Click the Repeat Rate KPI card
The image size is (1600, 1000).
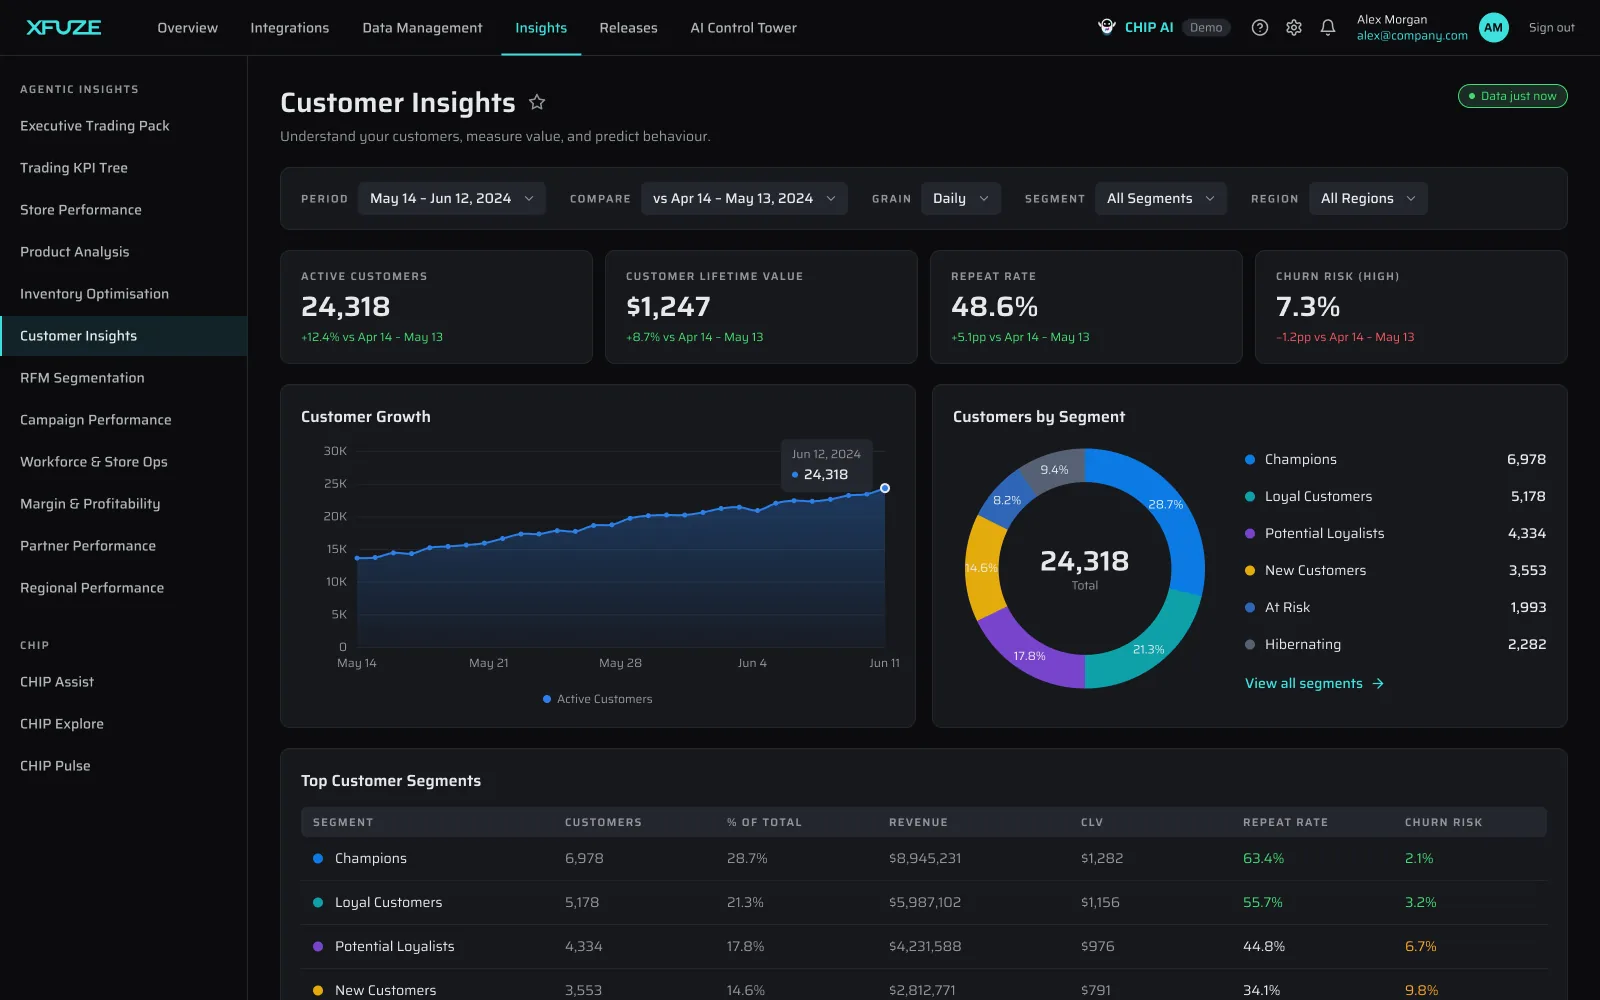point(1086,307)
